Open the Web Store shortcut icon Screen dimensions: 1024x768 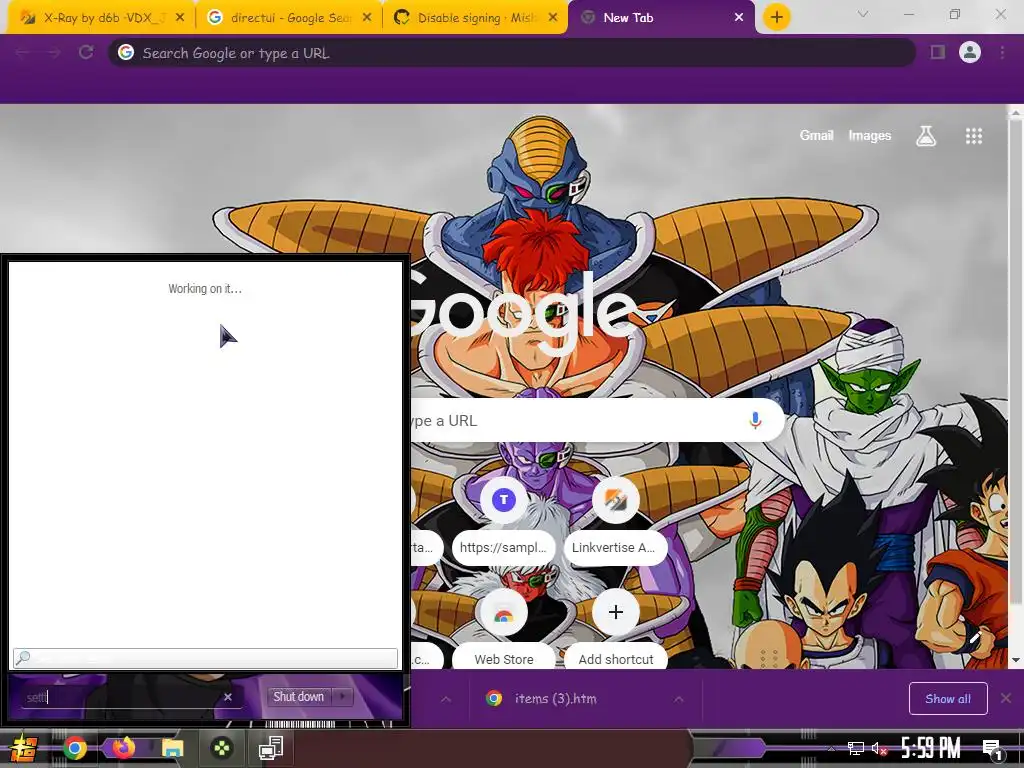(504, 613)
